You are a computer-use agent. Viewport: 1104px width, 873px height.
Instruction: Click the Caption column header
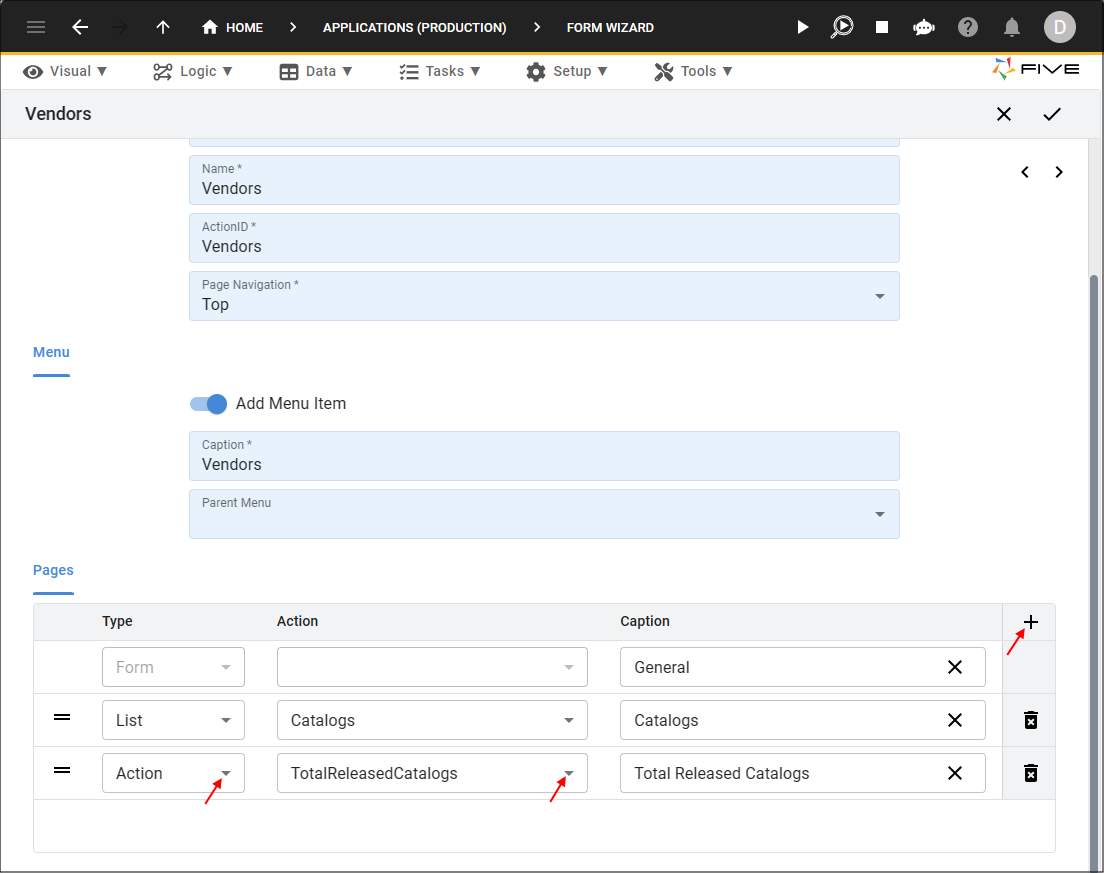(645, 621)
